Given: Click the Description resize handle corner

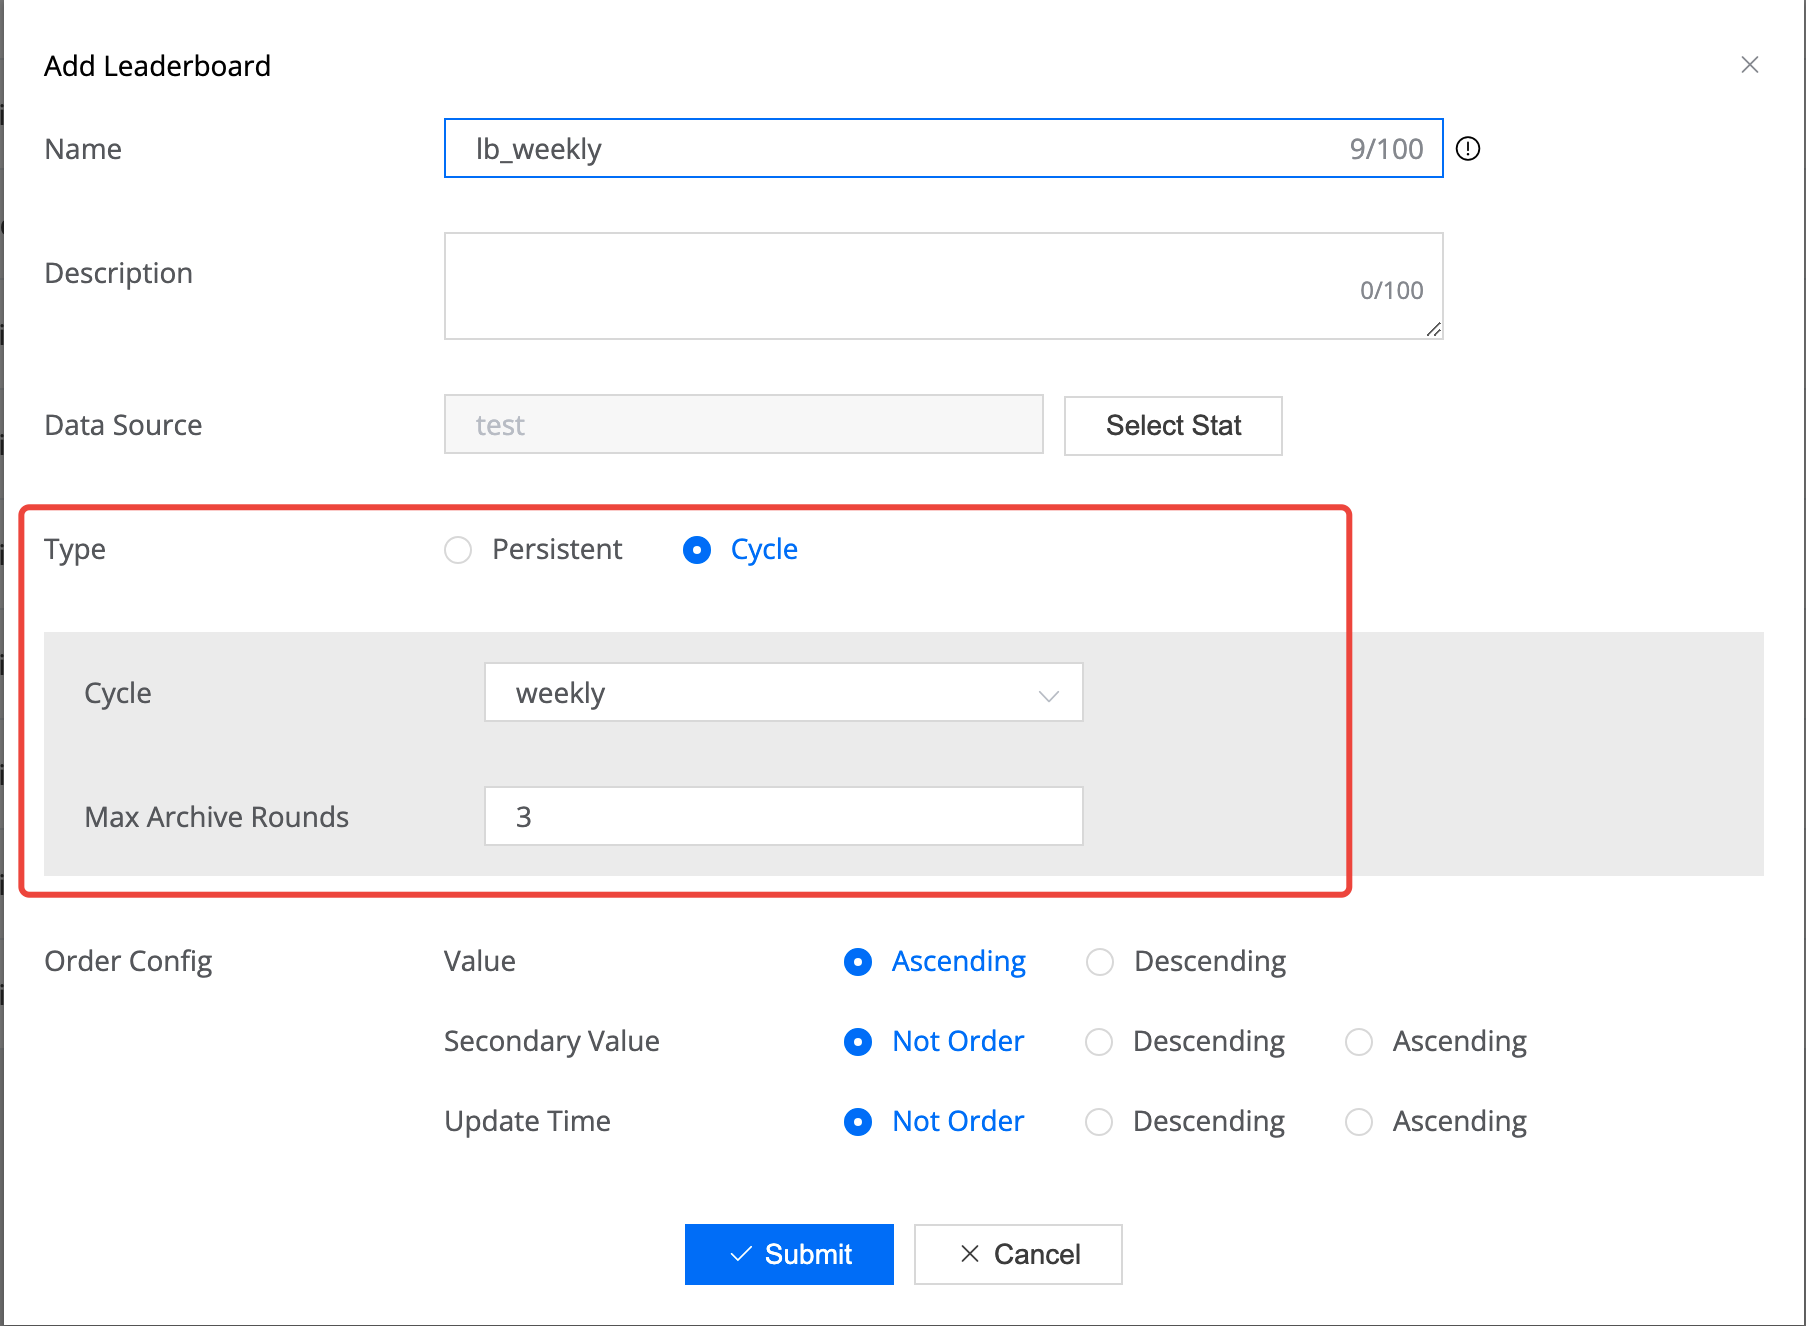Looking at the screenshot, I should point(1433,329).
